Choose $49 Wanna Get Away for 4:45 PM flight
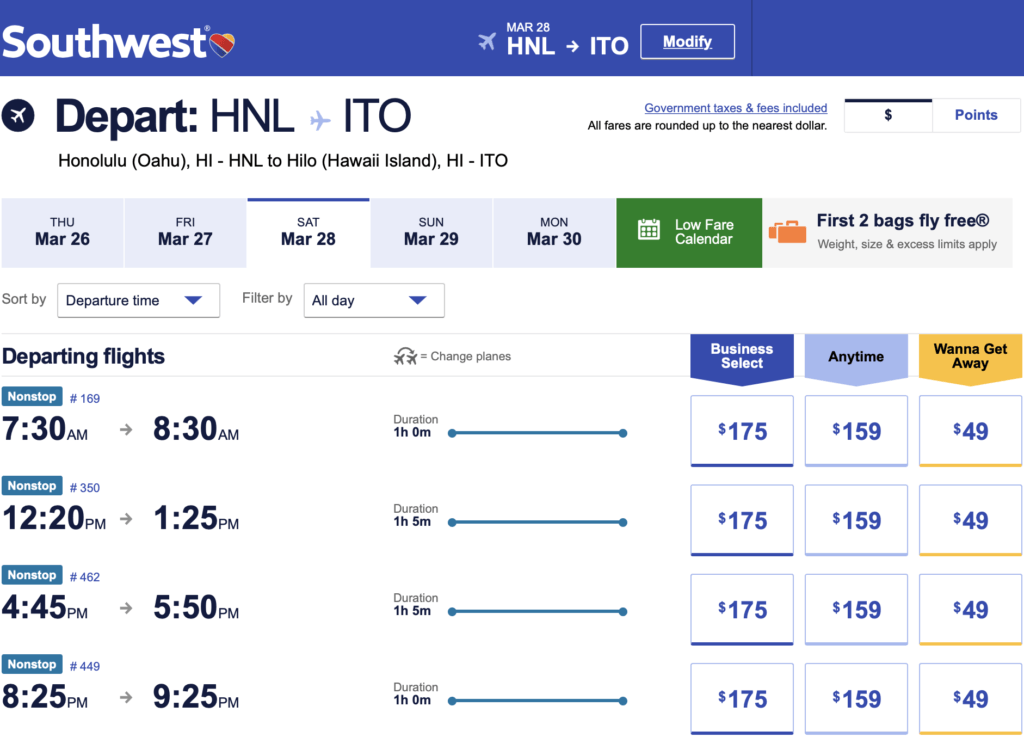 (x=970, y=610)
